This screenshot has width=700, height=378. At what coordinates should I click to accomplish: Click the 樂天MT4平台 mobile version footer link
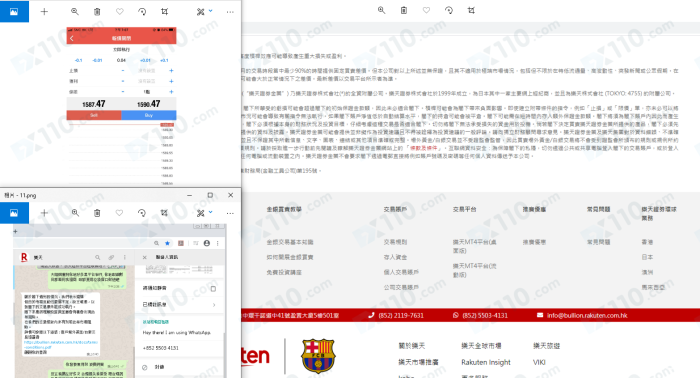[474, 270]
